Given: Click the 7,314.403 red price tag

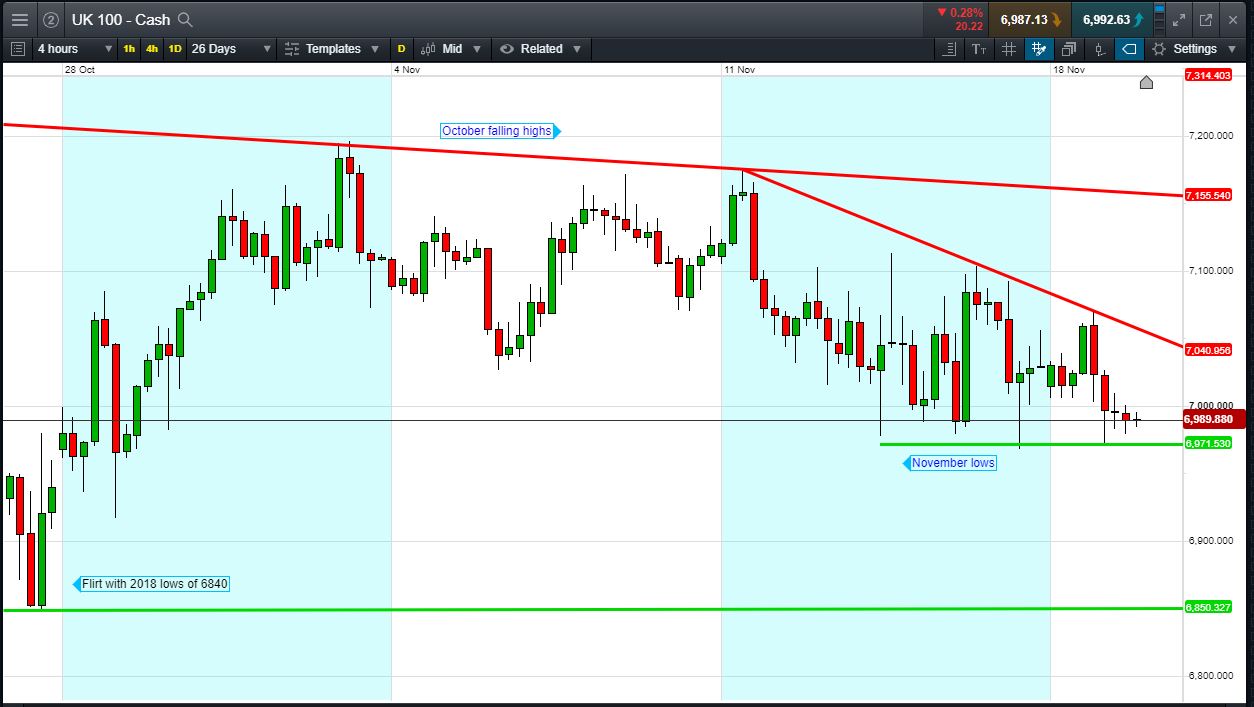Looking at the screenshot, I should pos(1207,76).
